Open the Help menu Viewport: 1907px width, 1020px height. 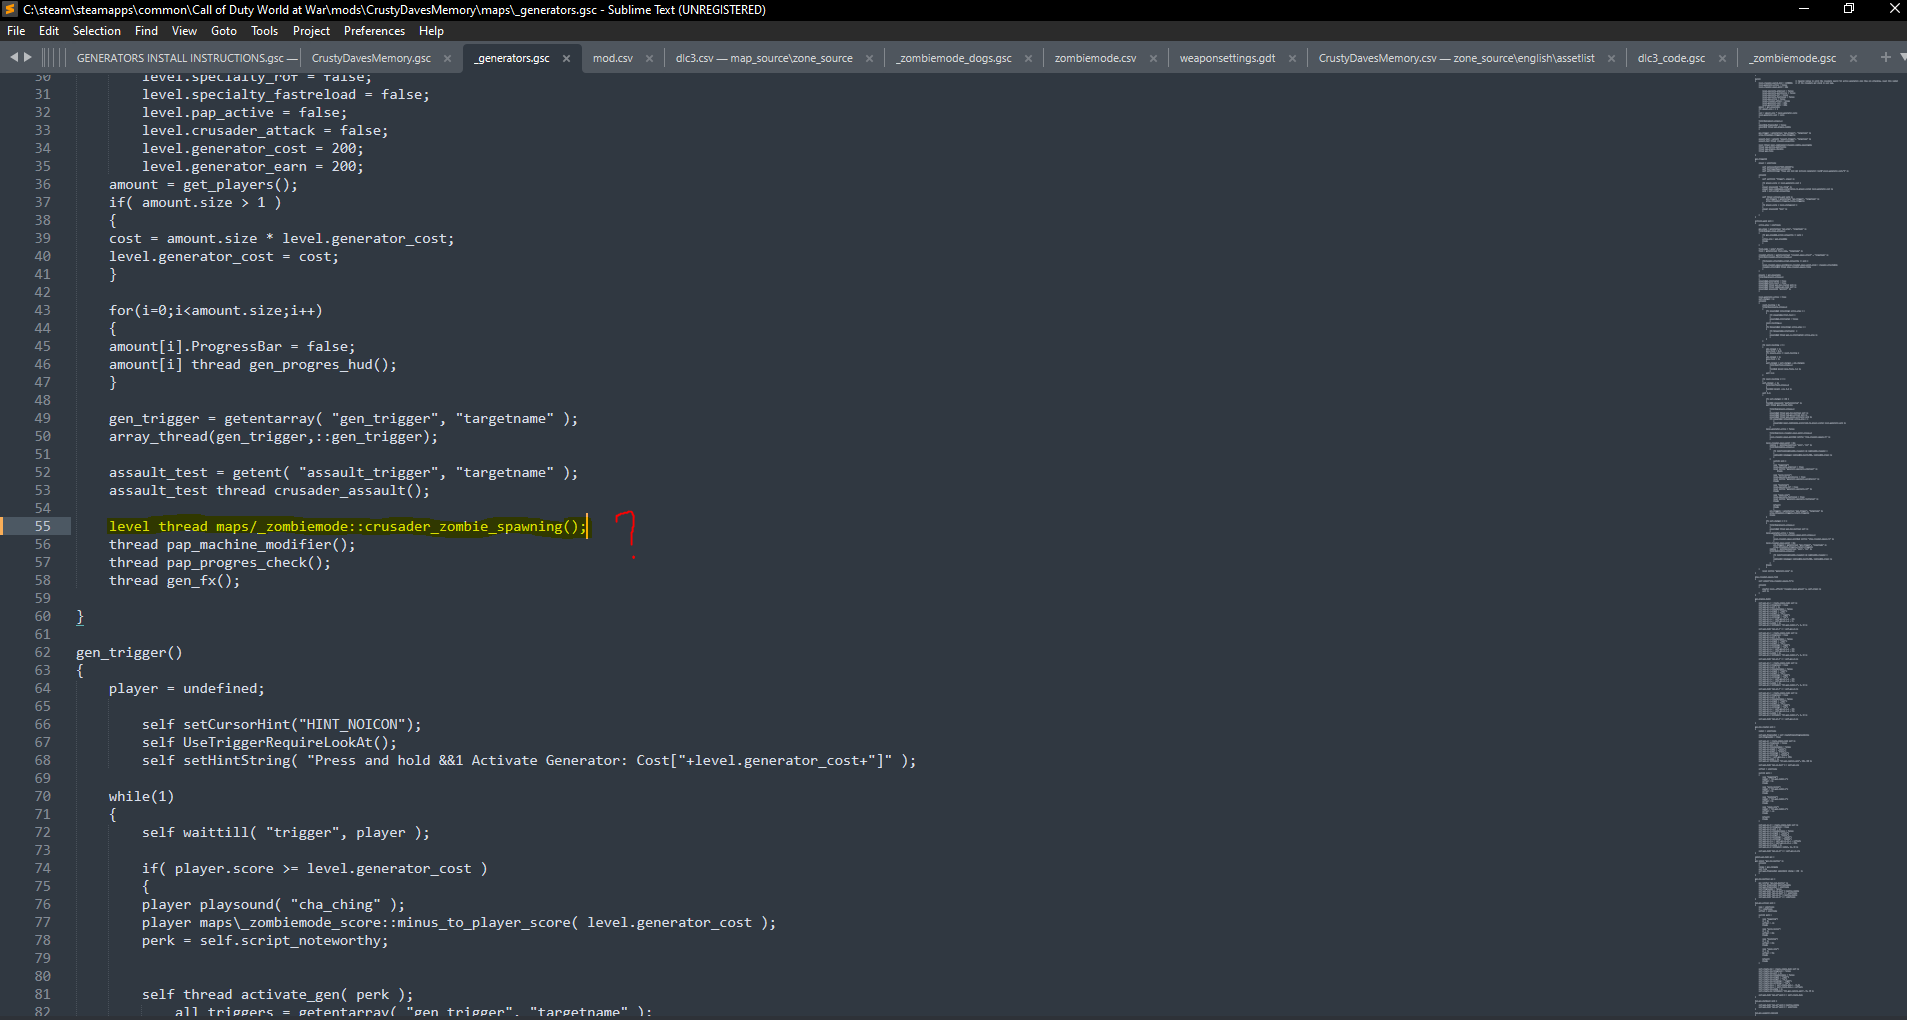[x=431, y=31]
